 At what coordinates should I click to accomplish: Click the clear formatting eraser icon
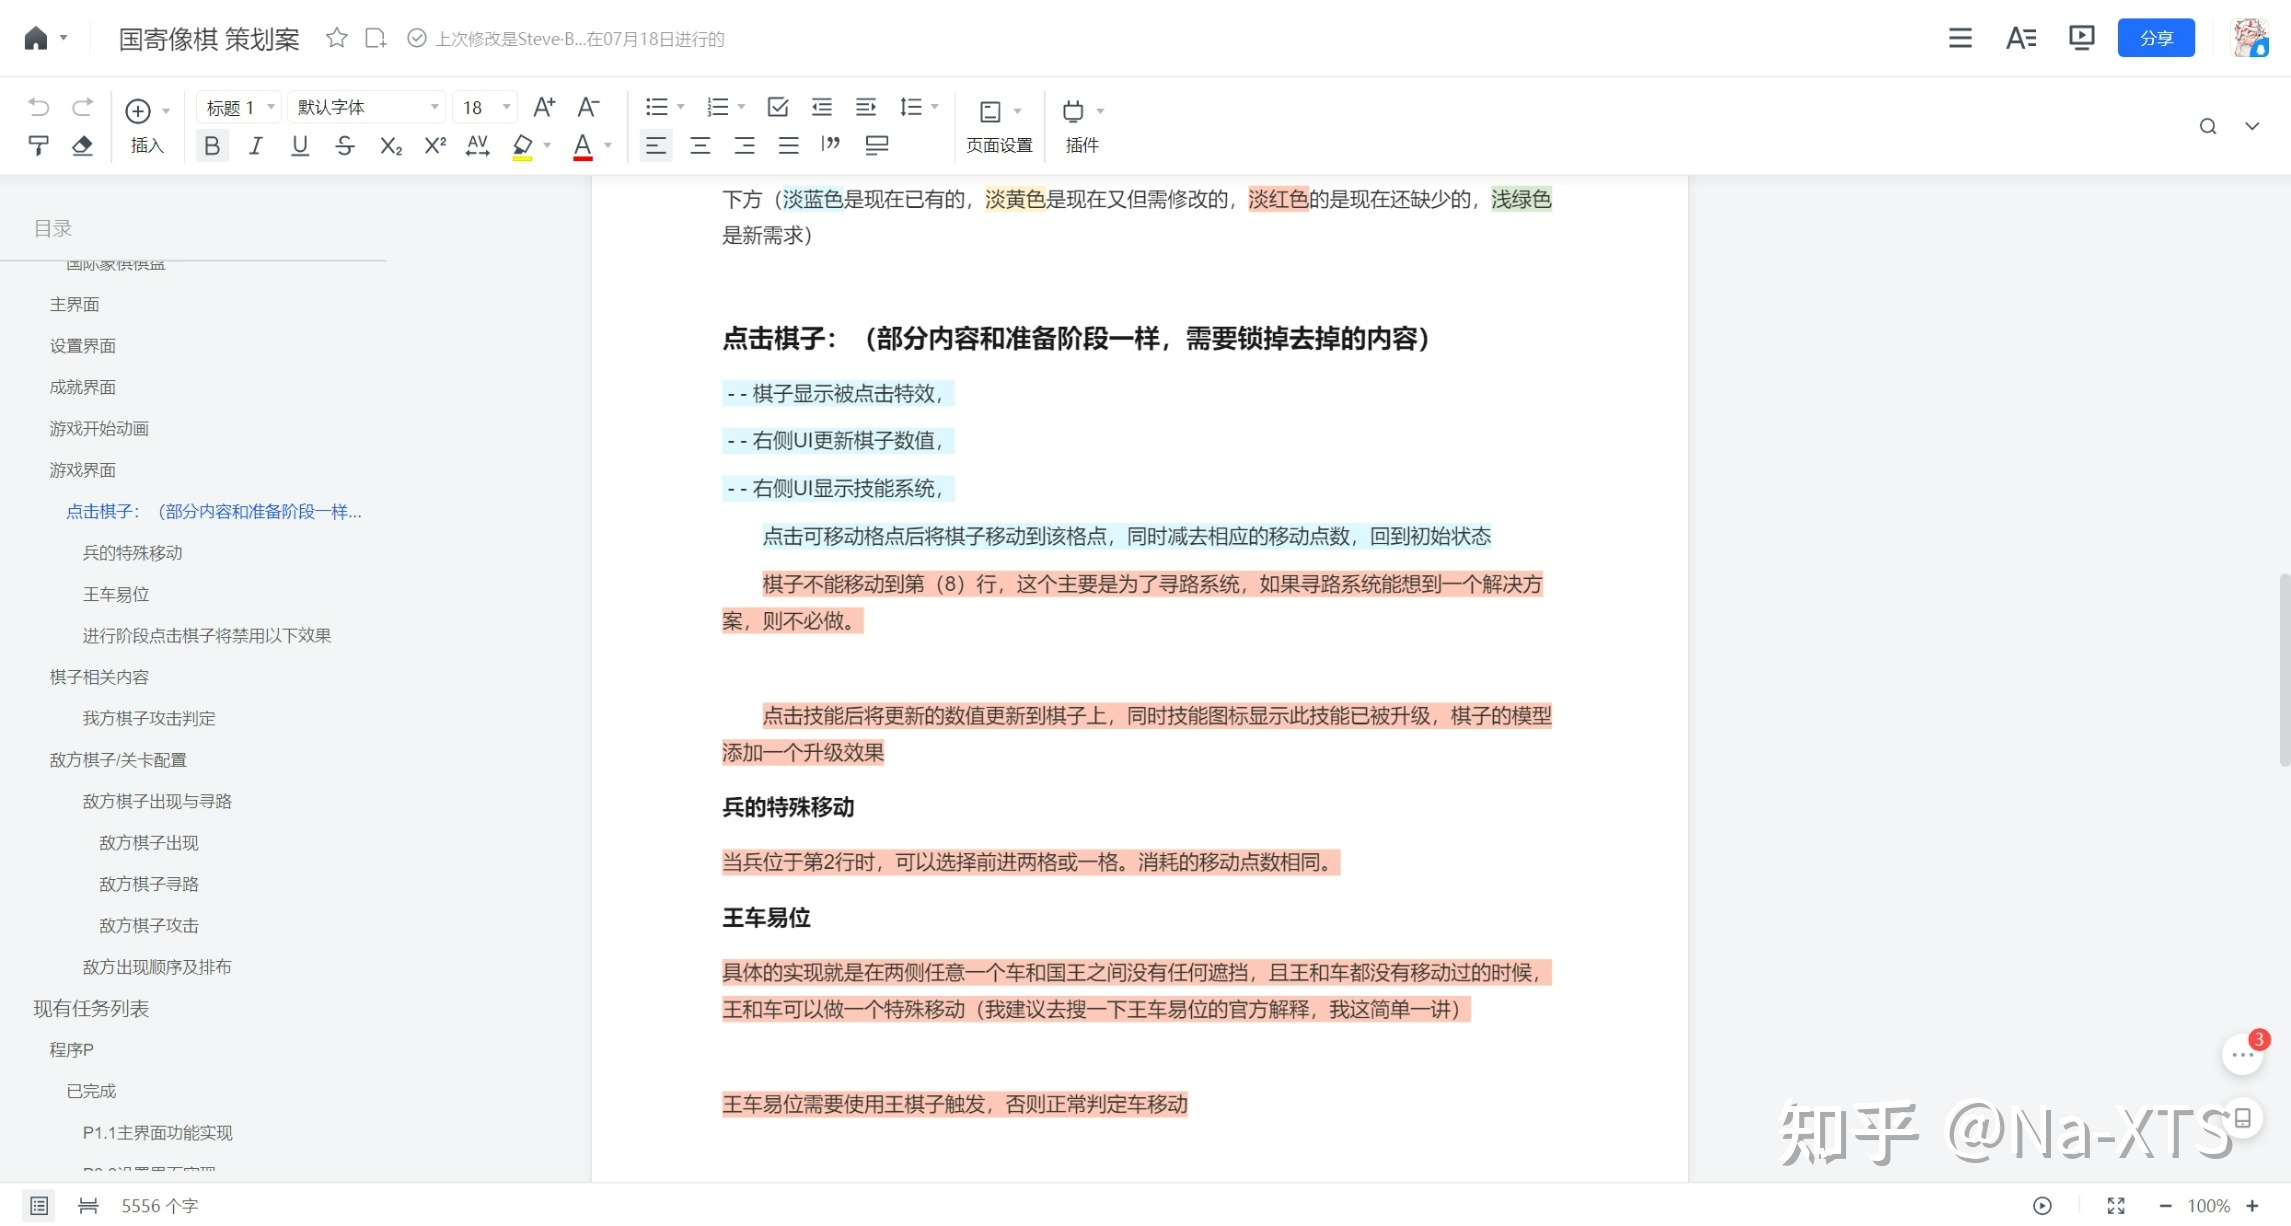[82, 146]
